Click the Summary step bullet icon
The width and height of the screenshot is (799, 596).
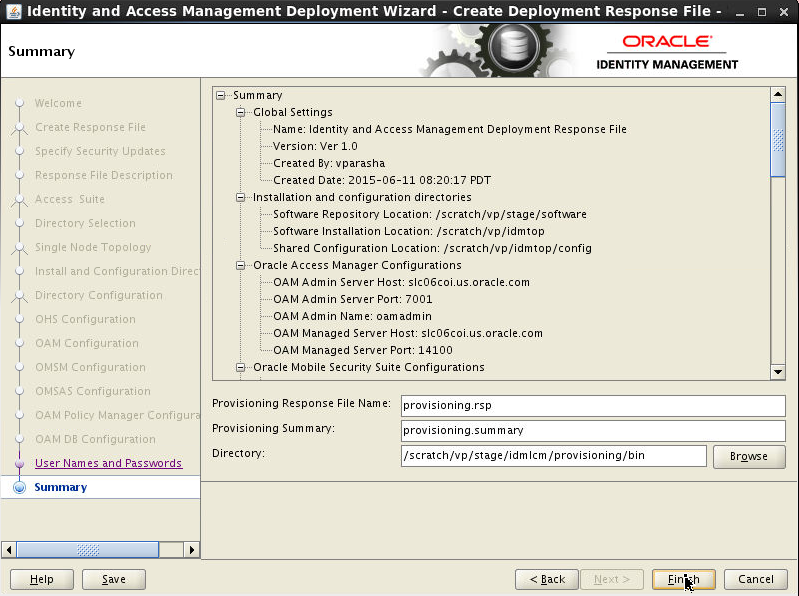coord(19,487)
